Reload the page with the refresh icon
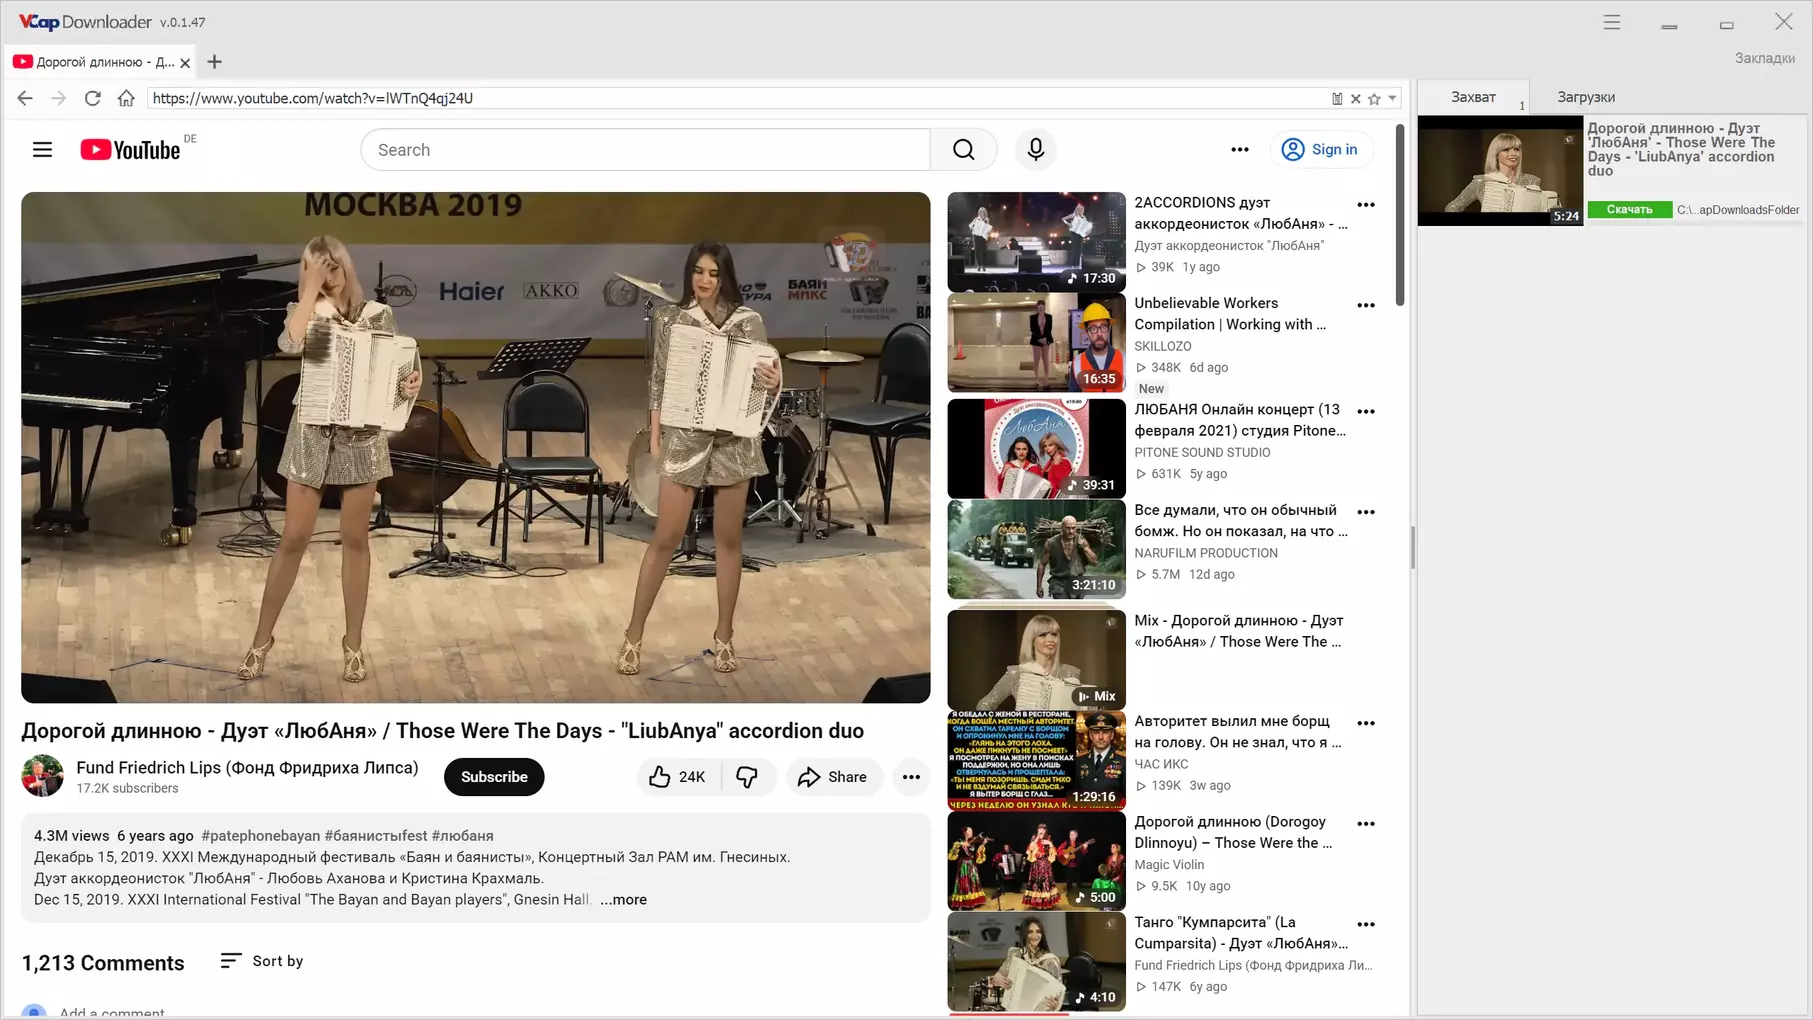This screenshot has width=1813, height=1020. (x=92, y=98)
